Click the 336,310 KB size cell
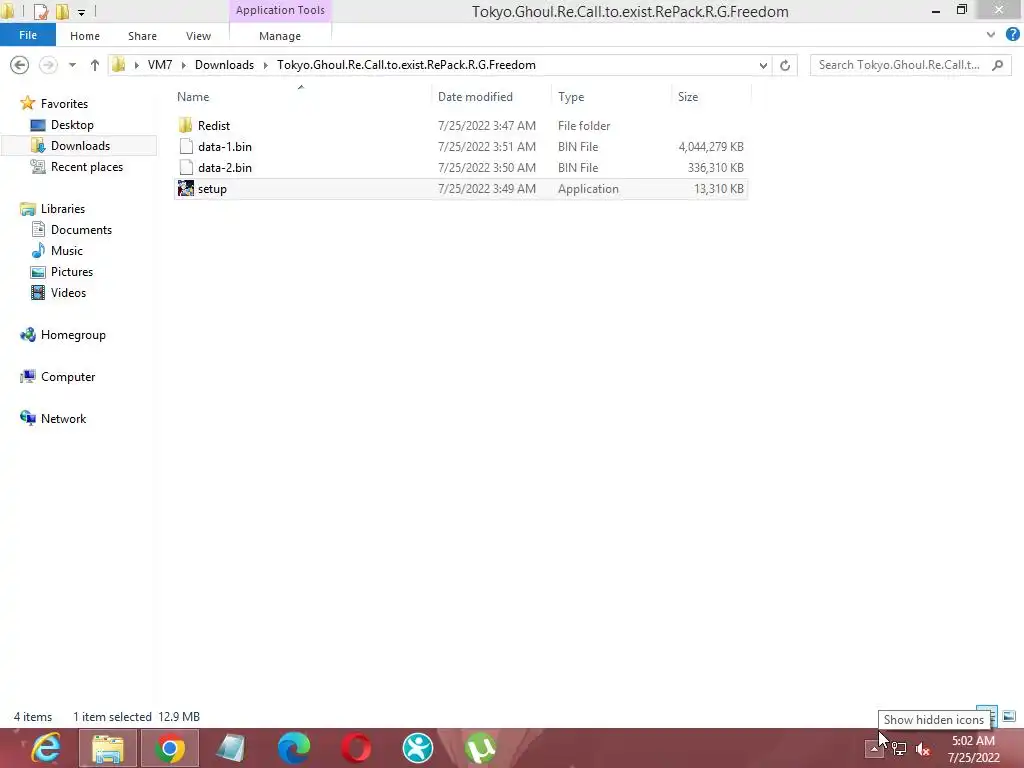This screenshot has width=1024, height=768. coord(715,168)
